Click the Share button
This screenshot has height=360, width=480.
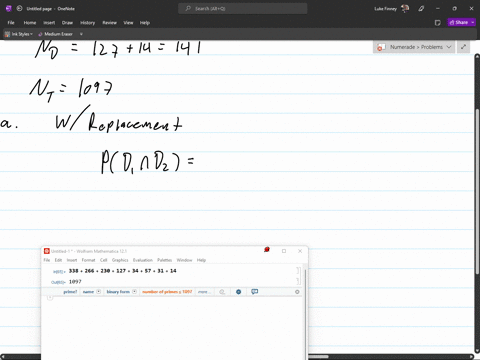459,22
